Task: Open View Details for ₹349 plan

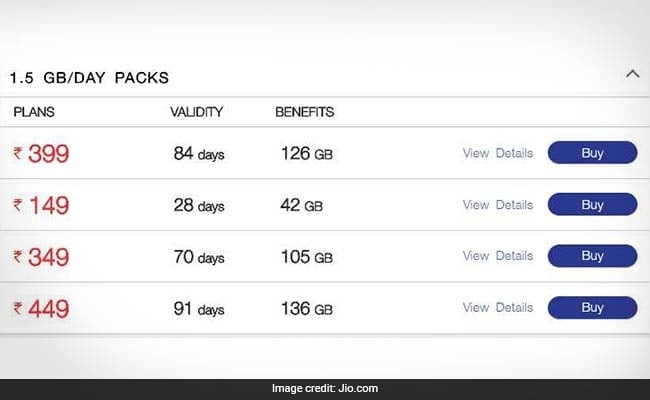Action: coord(497,256)
